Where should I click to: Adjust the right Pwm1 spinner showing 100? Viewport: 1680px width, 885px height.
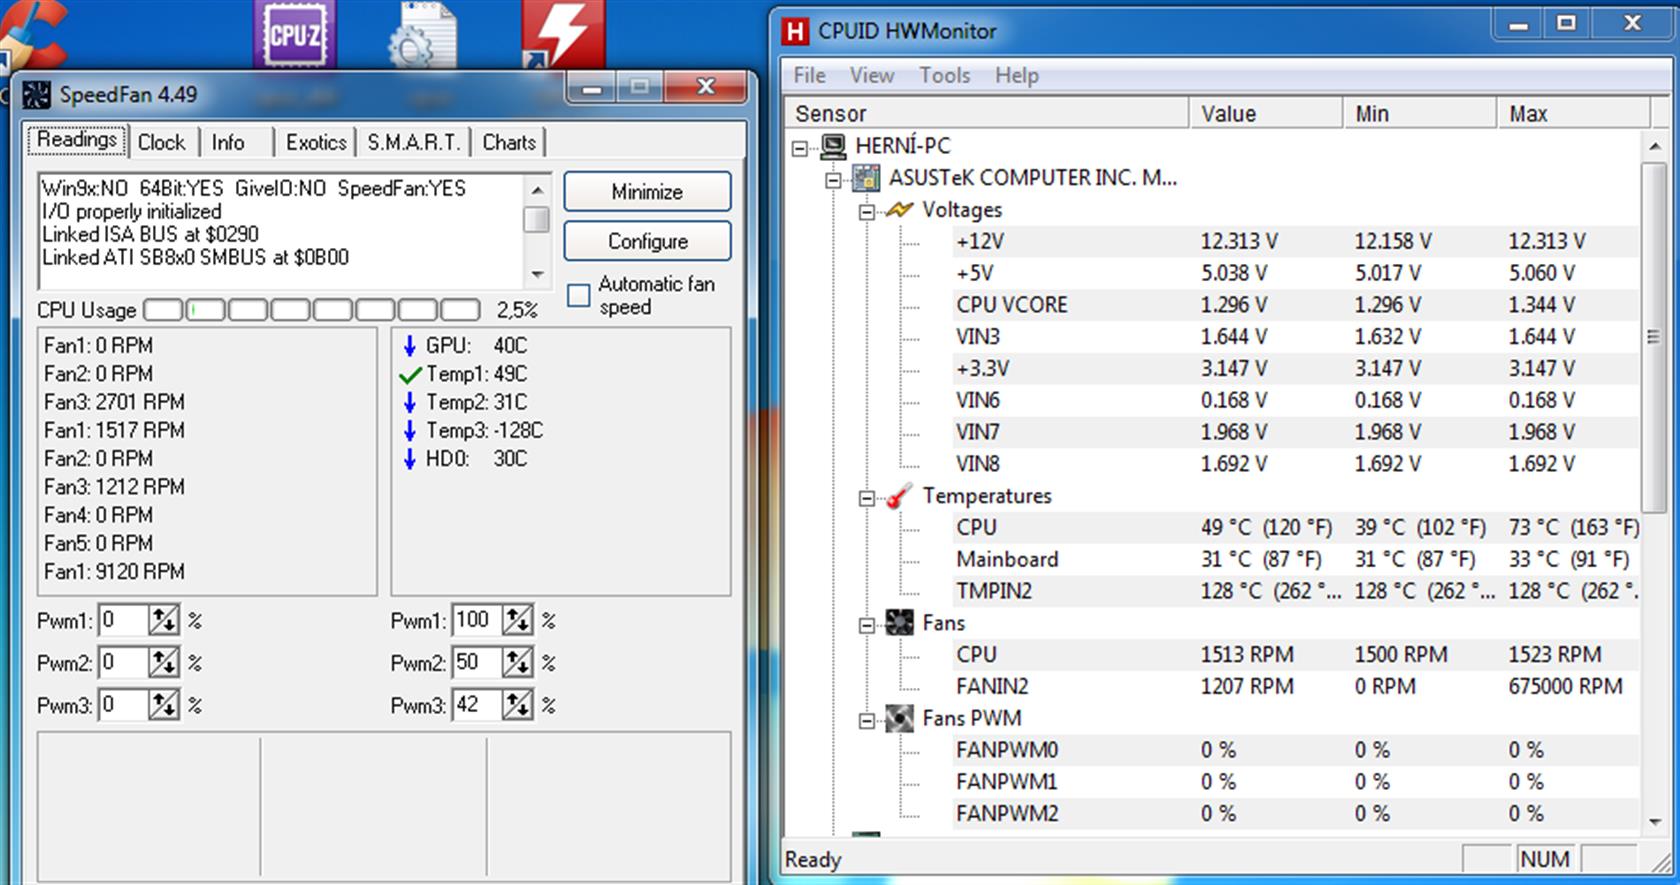[x=517, y=620]
